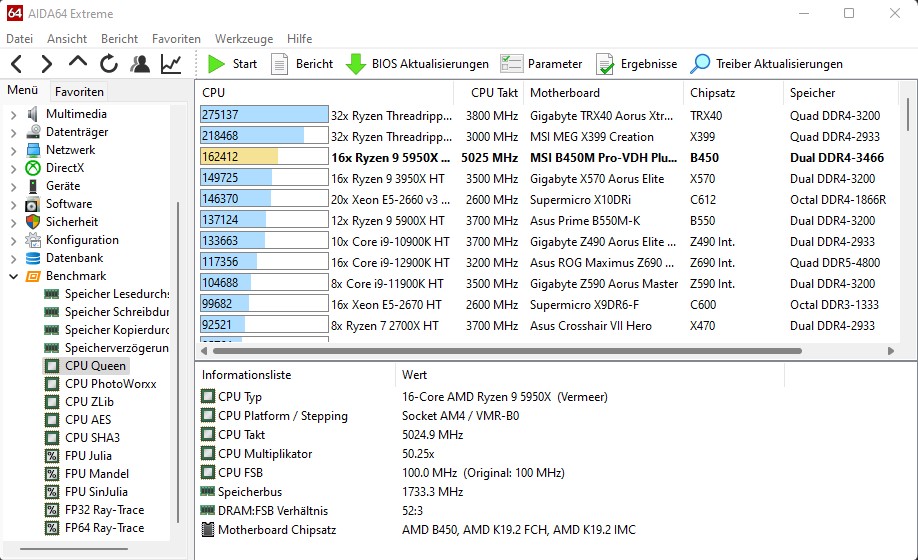Image resolution: width=918 pixels, height=560 pixels.
Task: Open the graph chart icon in toolbar
Action: (x=171, y=64)
